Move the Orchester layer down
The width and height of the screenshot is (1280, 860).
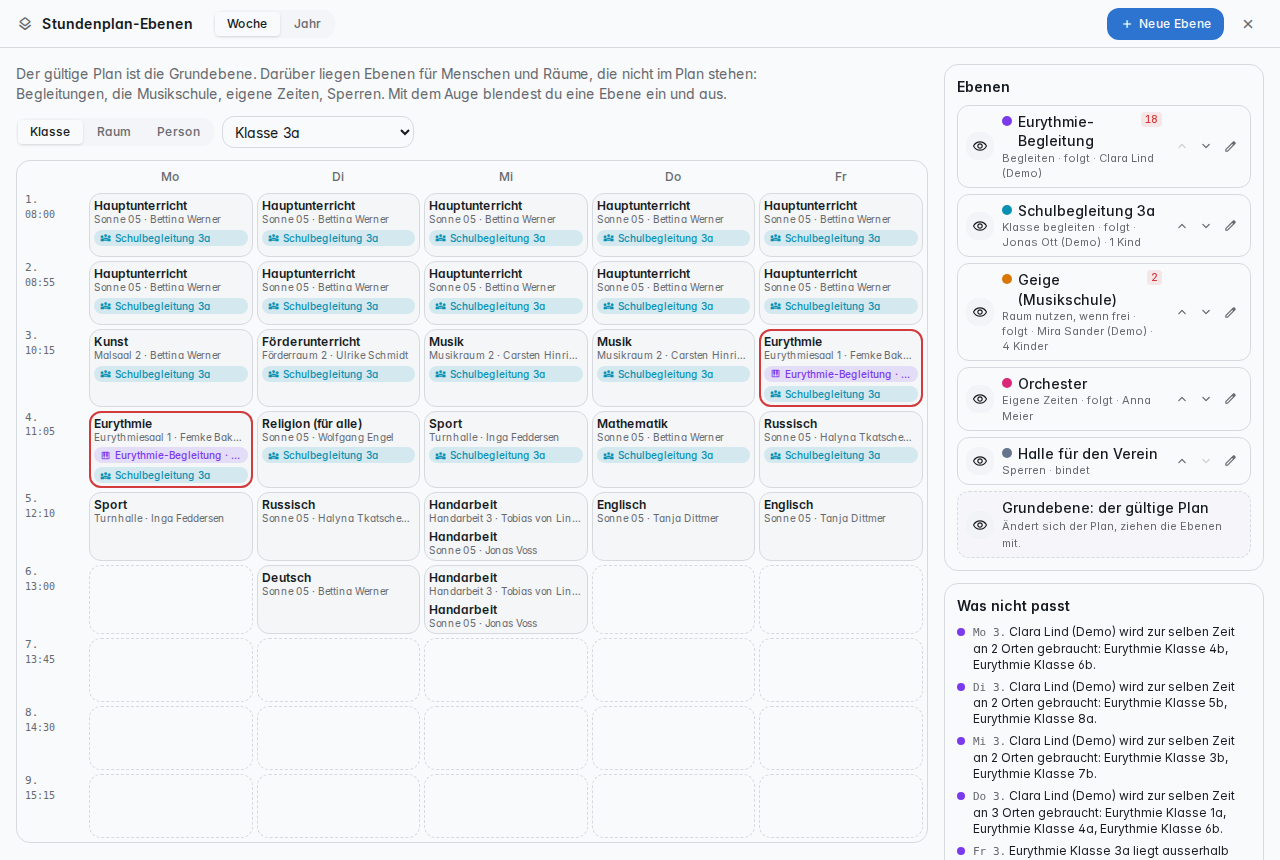[x=1206, y=399]
